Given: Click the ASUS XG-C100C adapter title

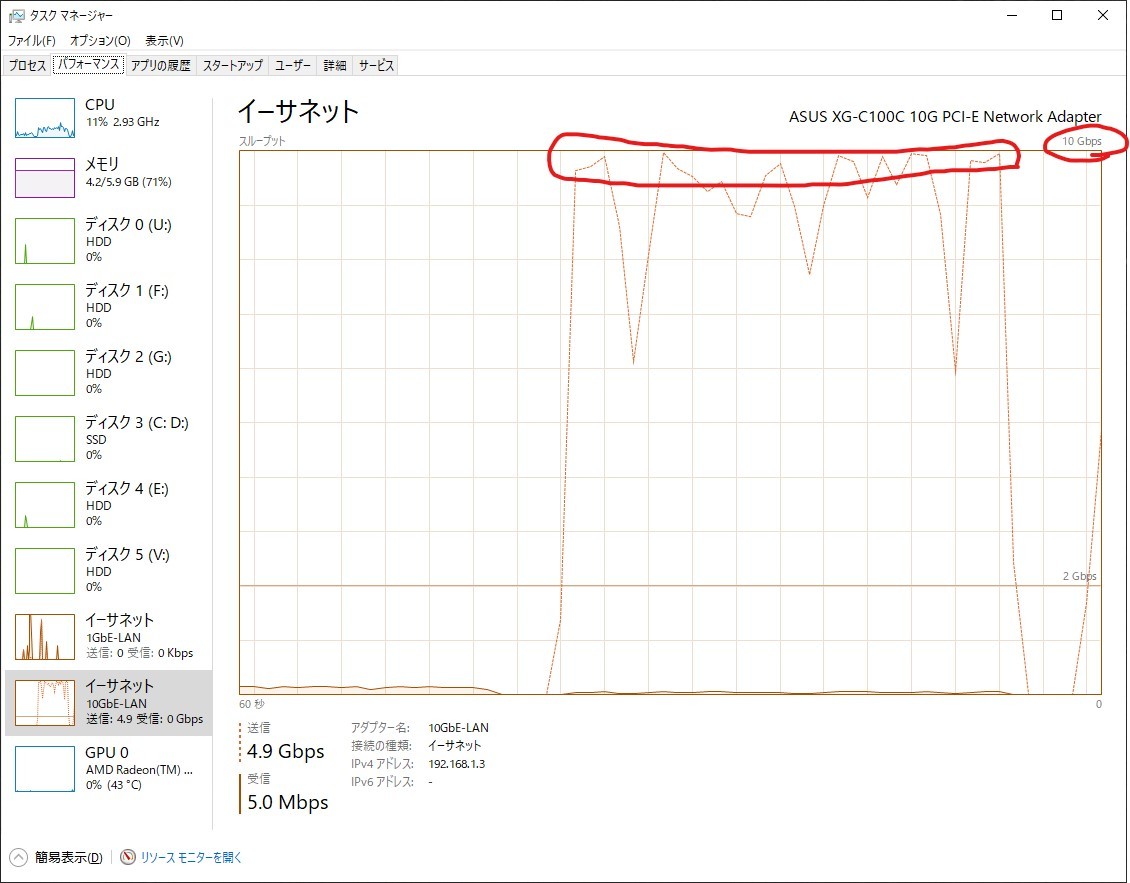Looking at the screenshot, I should tap(945, 117).
